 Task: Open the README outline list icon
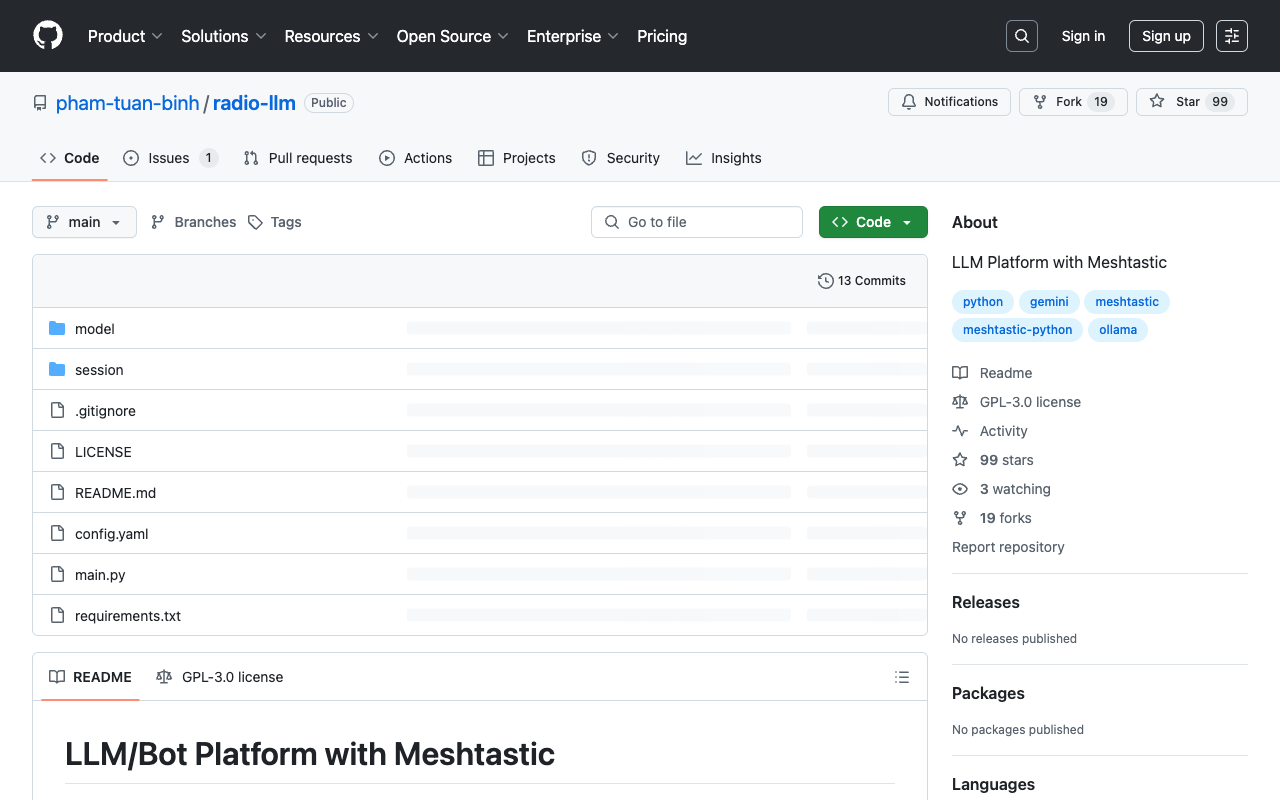tap(901, 677)
